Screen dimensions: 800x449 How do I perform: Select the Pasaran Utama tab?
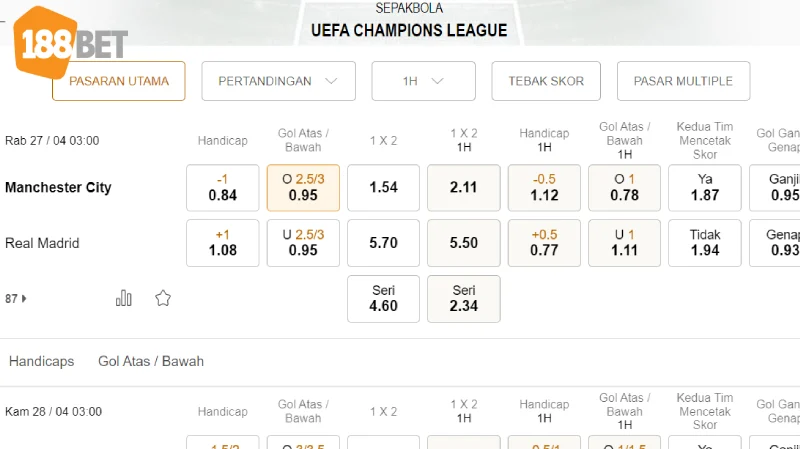pyautogui.click(x=119, y=81)
